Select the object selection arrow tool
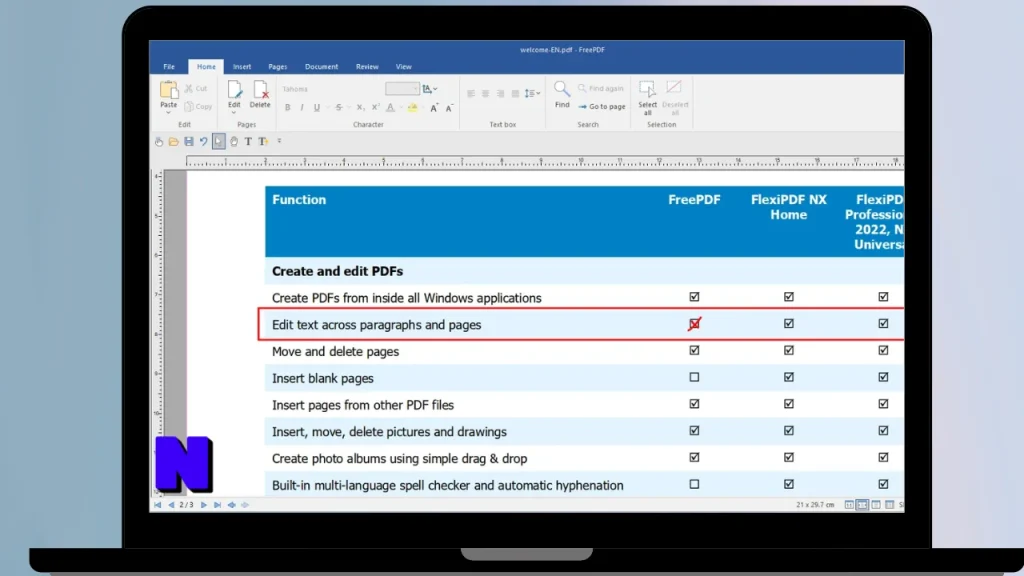 219,142
